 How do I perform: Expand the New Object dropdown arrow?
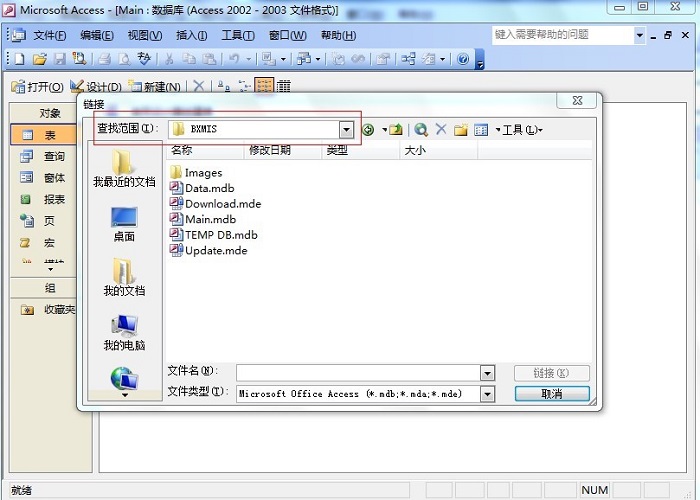tap(442, 59)
